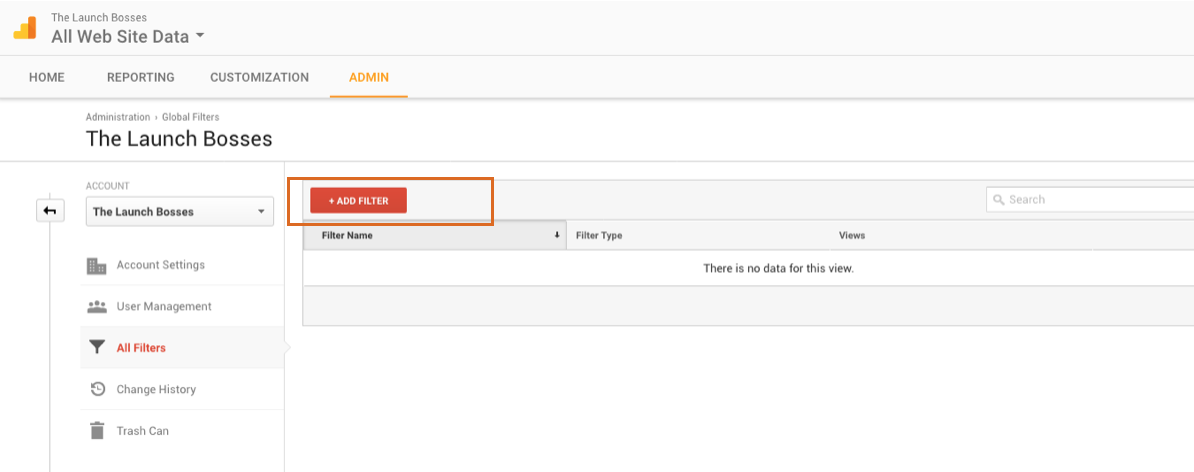Click 'The Launch Bosses' property name in the header
This screenshot has width=1194, height=472.
click(99, 17)
